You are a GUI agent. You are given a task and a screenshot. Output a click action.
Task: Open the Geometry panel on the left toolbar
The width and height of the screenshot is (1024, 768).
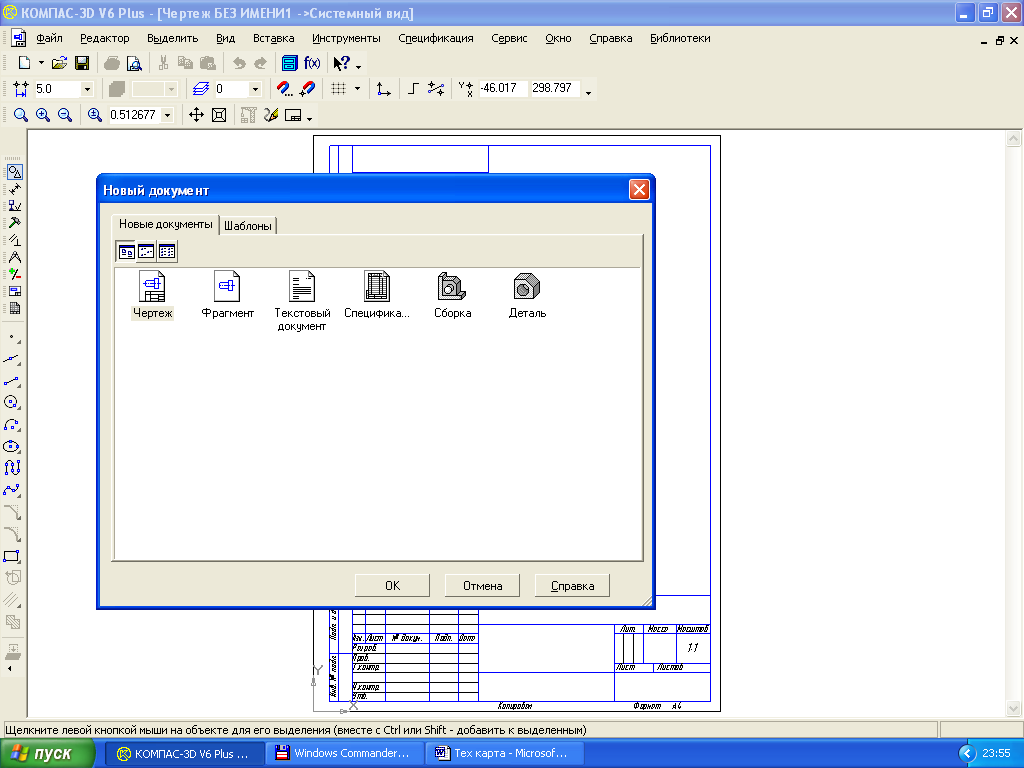click(14, 172)
